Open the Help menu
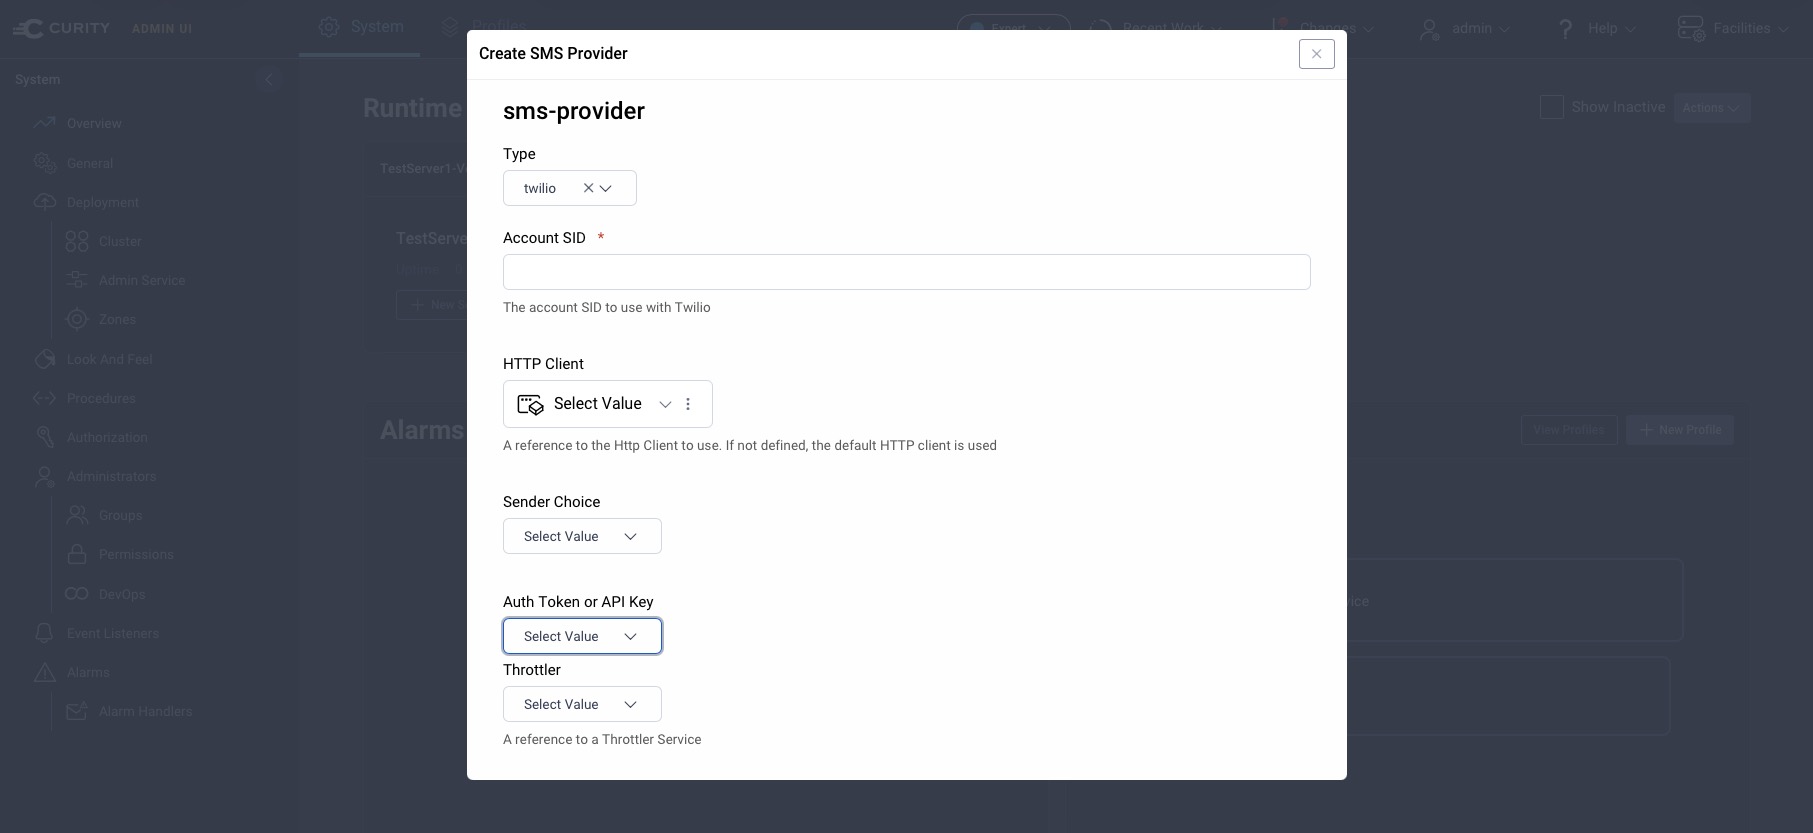1813x833 pixels. [1596, 28]
